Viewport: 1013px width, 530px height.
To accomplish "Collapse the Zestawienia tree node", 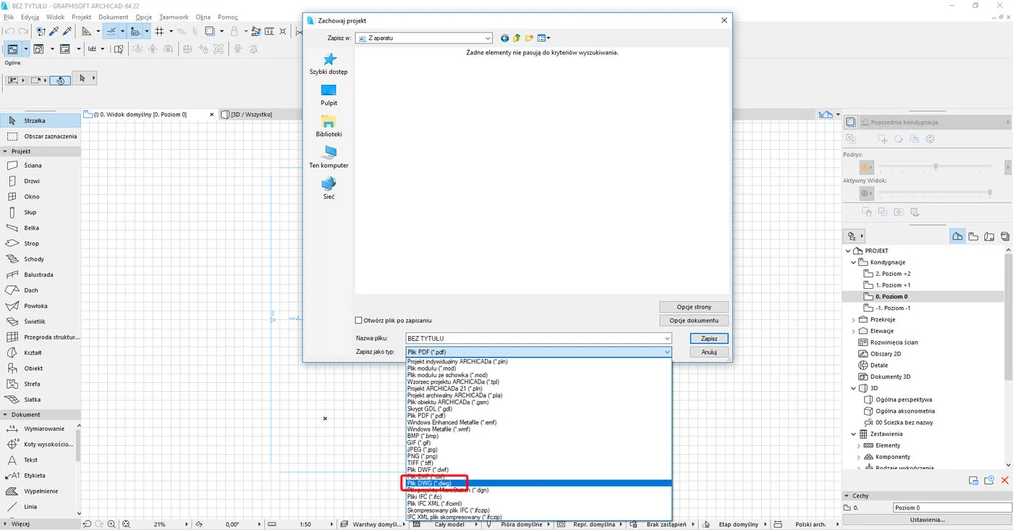I will point(853,434).
